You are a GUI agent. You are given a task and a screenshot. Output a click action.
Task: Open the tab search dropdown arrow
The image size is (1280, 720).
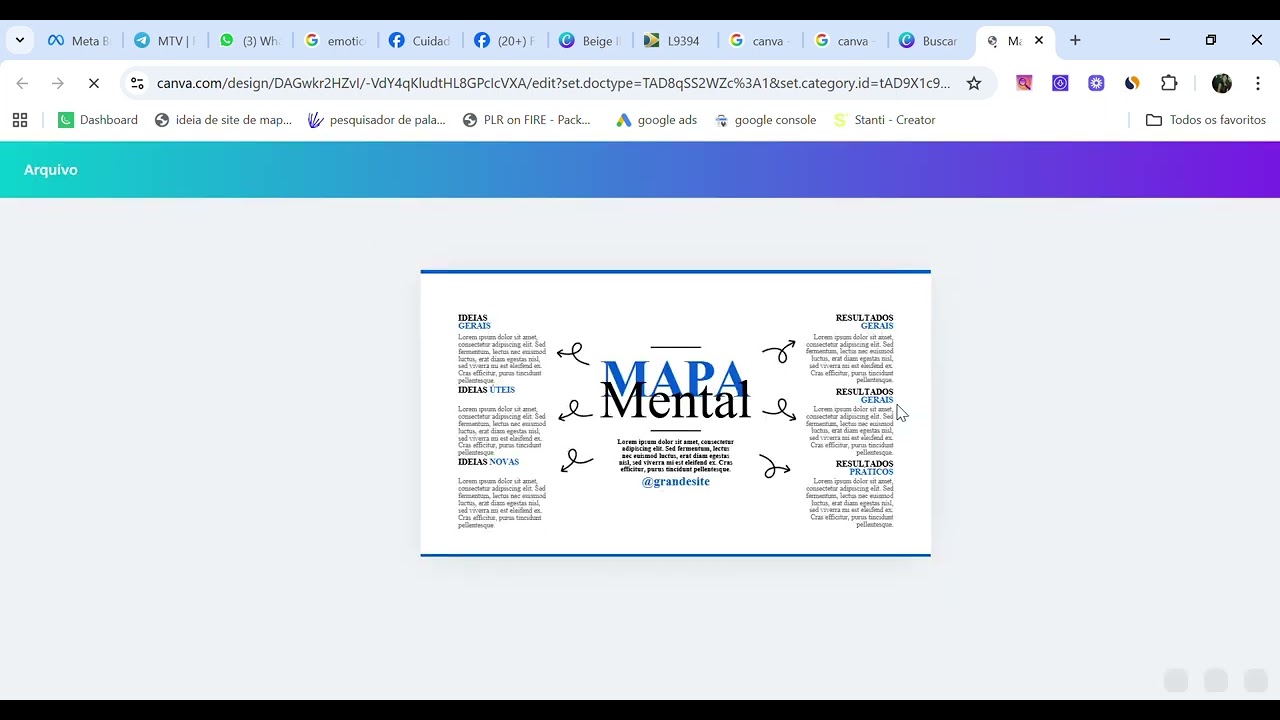pyautogui.click(x=20, y=41)
